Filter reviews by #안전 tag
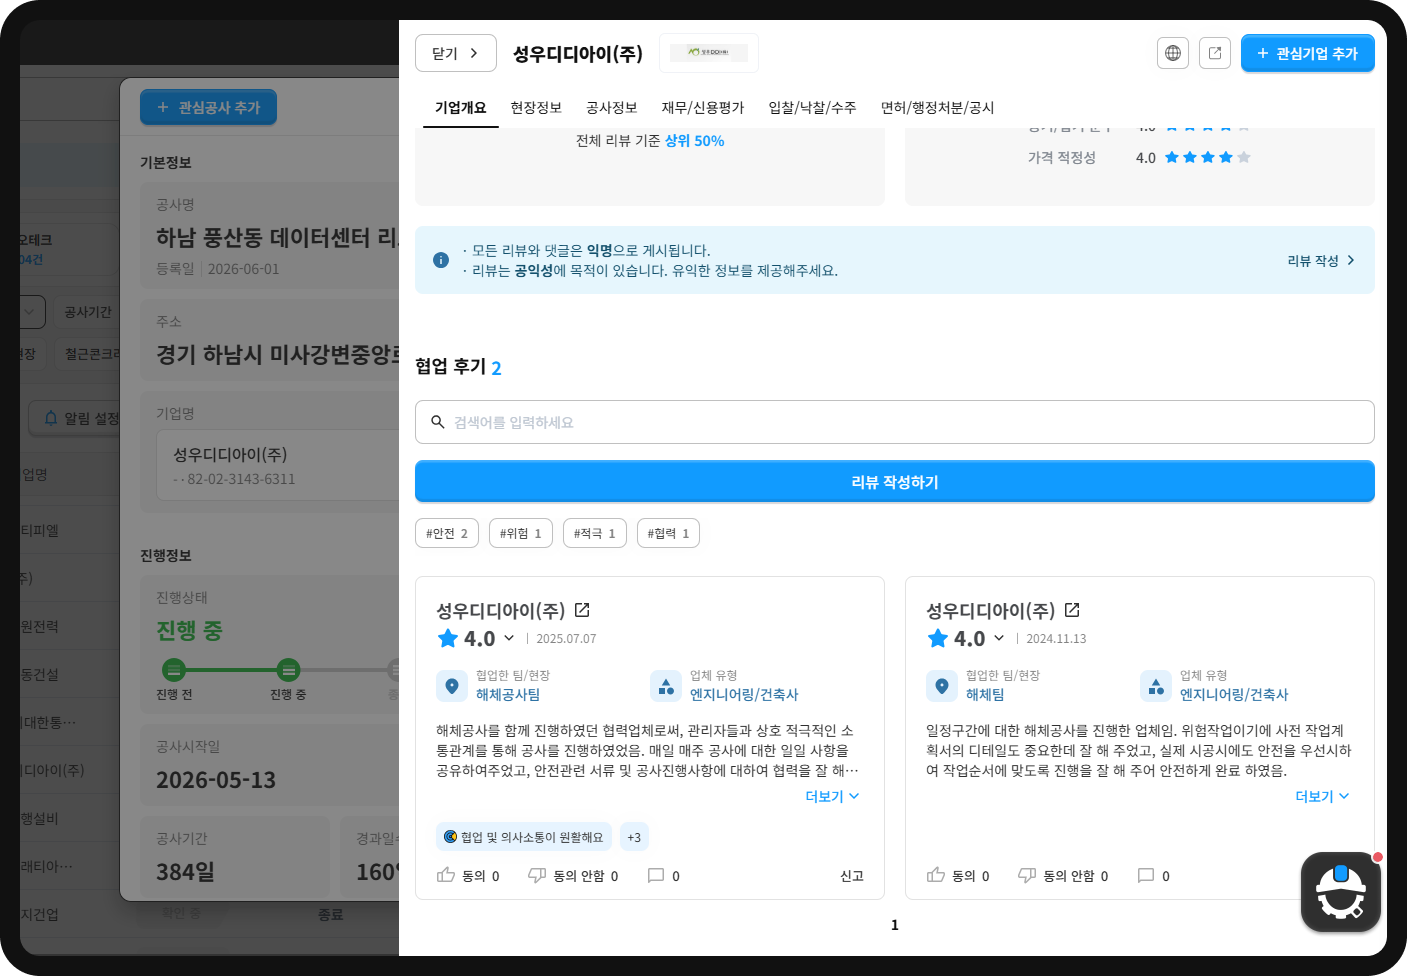The height and width of the screenshot is (976, 1407). pyautogui.click(x=447, y=533)
